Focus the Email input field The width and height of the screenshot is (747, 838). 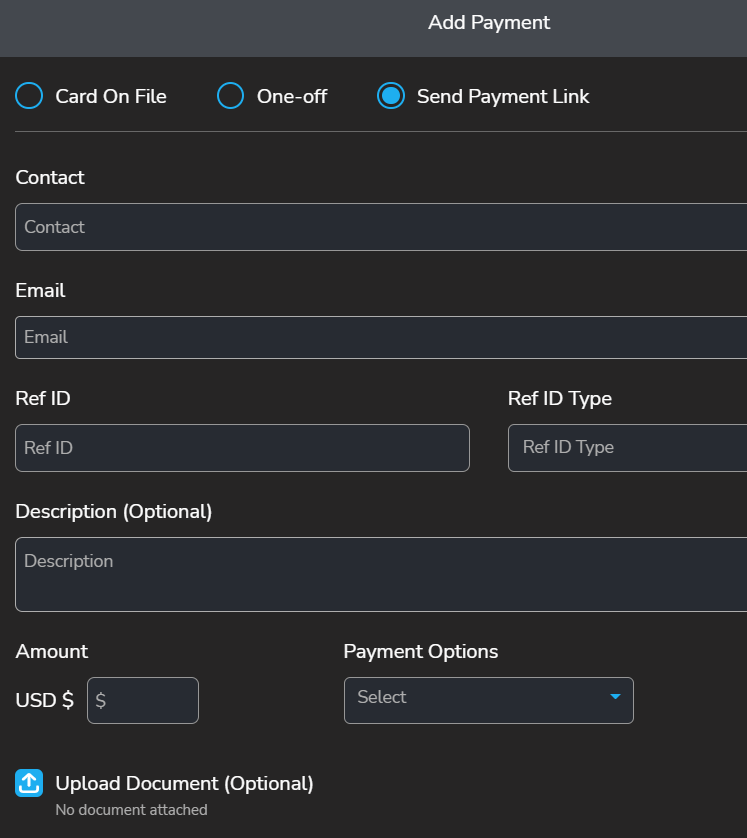[x=380, y=337]
